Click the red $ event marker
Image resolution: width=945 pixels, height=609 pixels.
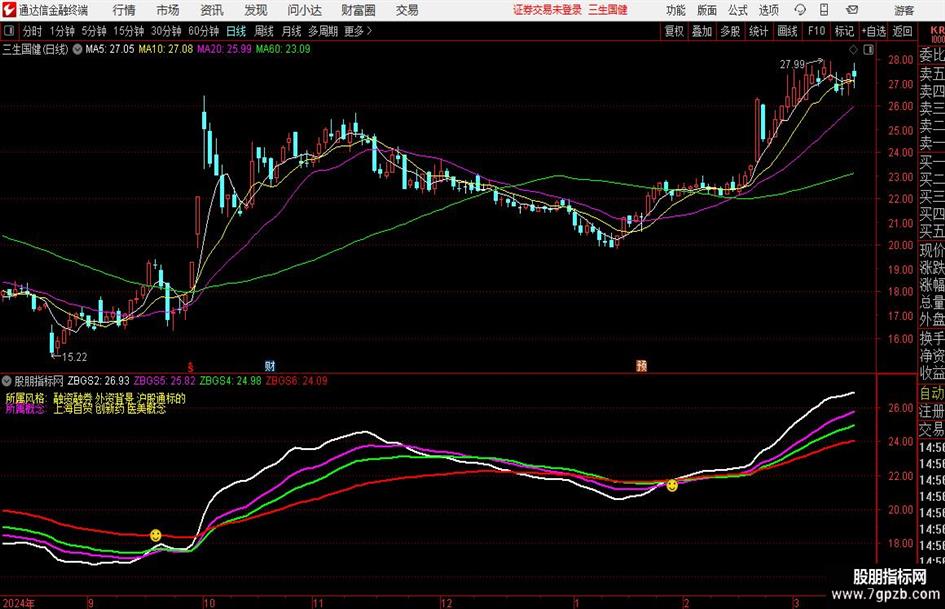click(x=190, y=366)
